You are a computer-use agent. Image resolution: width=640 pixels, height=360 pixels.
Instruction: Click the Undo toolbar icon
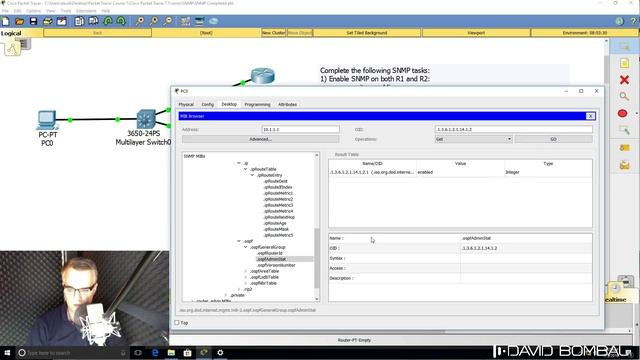click(x=108, y=21)
